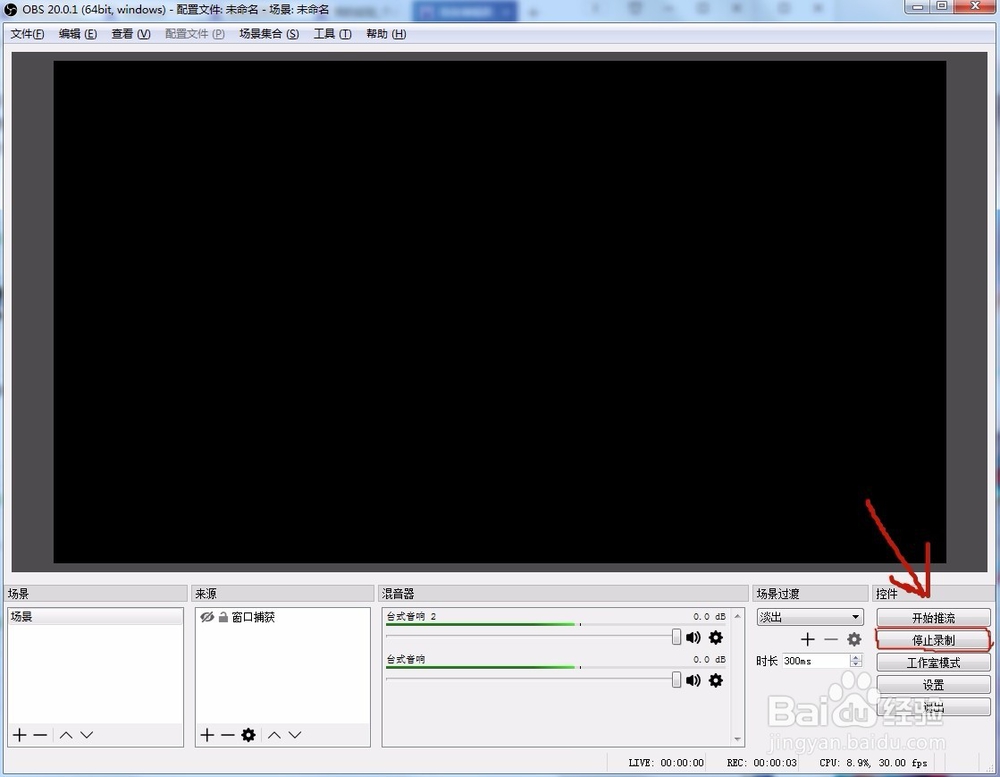The height and width of the screenshot is (777, 1000).
Task: Click the black preview canvas
Action: [499, 311]
